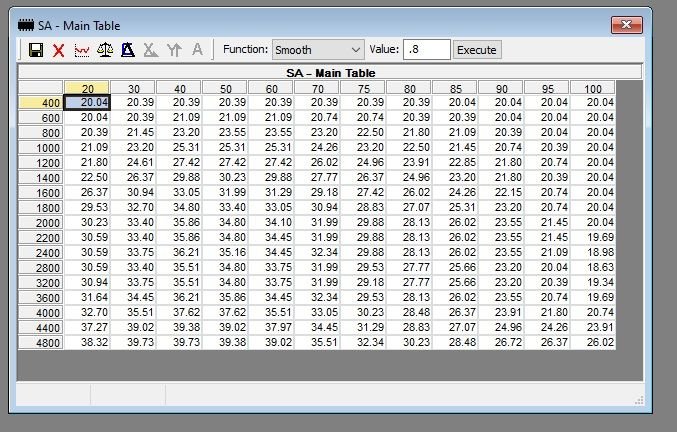Click the Value input field
This screenshot has height=432, width=677.
click(426, 50)
